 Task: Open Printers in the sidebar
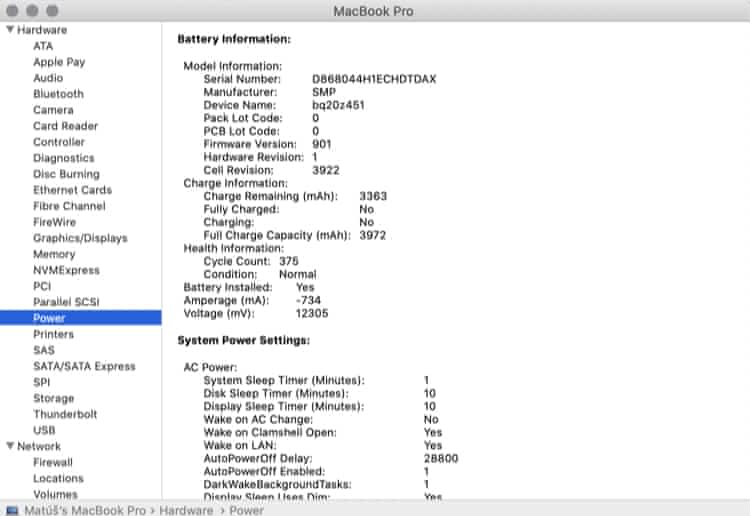point(54,334)
